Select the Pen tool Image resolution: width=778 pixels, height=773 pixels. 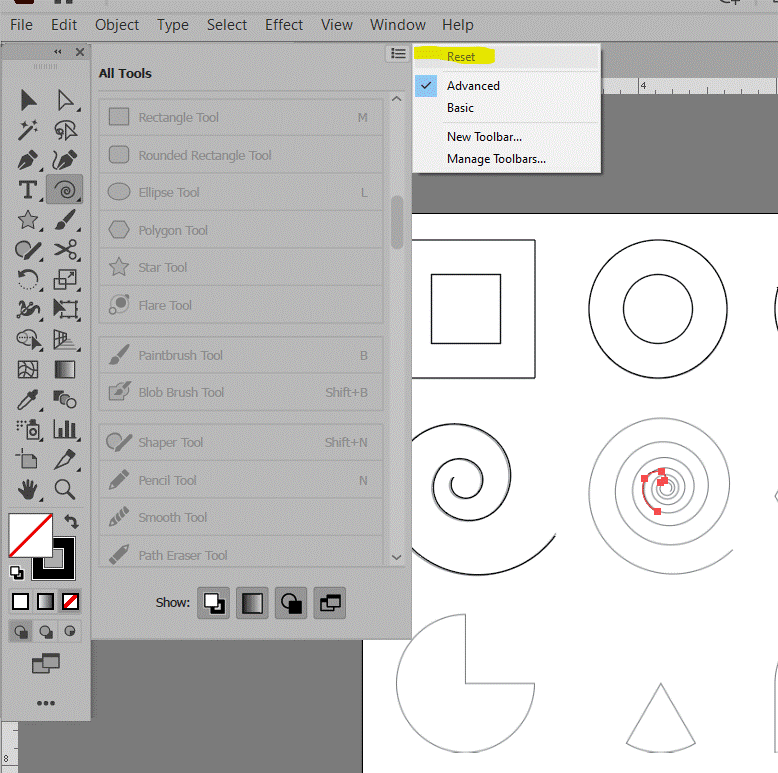pyautogui.click(x=28, y=160)
